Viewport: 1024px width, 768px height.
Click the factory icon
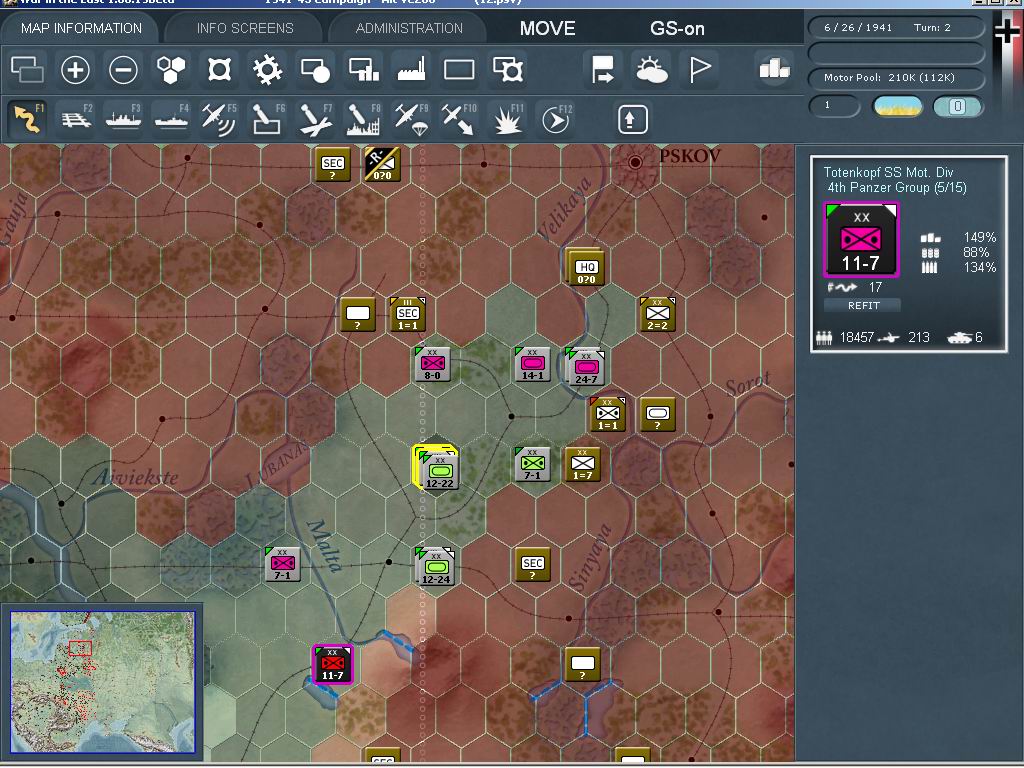click(411, 70)
